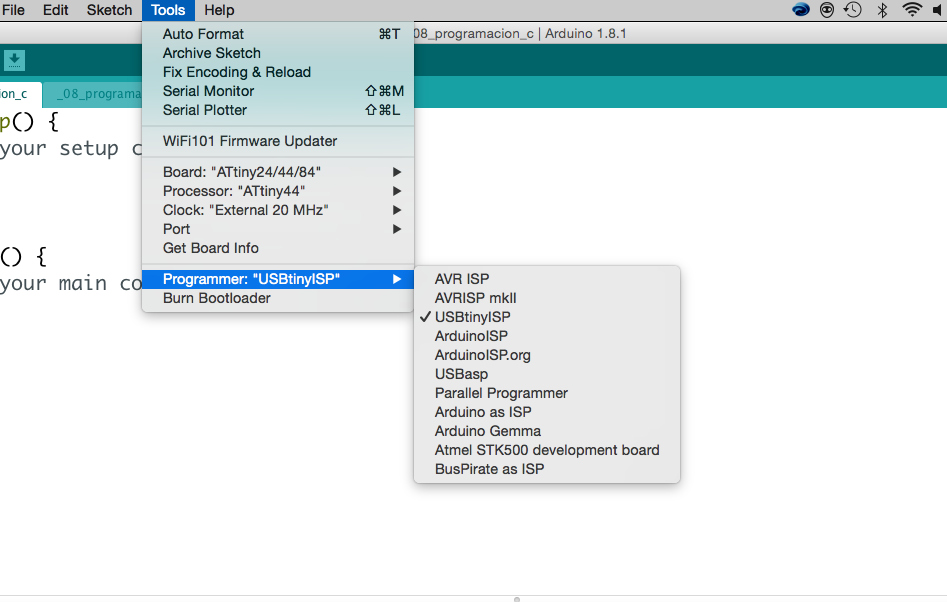Viewport: 947px width, 602px height.
Task: Click the 'your main' comment line in editor
Action: click(x=71, y=283)
